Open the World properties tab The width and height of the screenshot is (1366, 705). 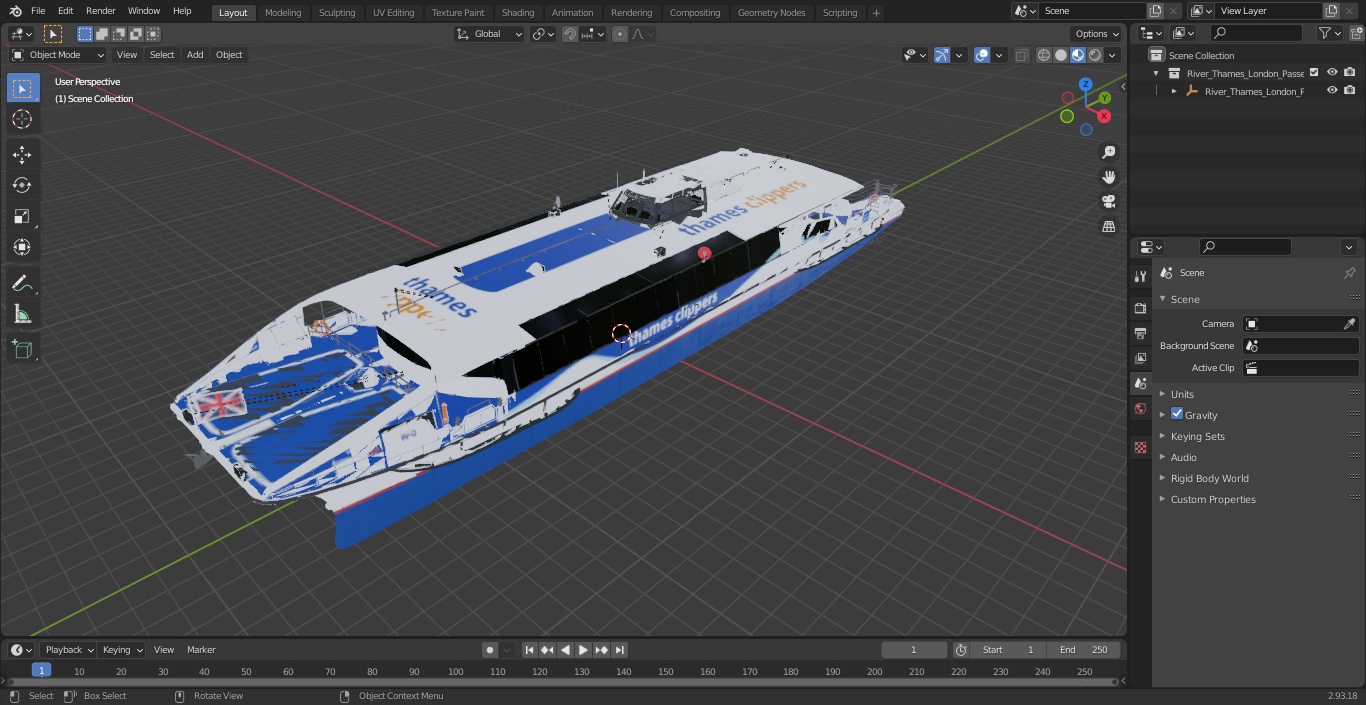coord(1140,409)
